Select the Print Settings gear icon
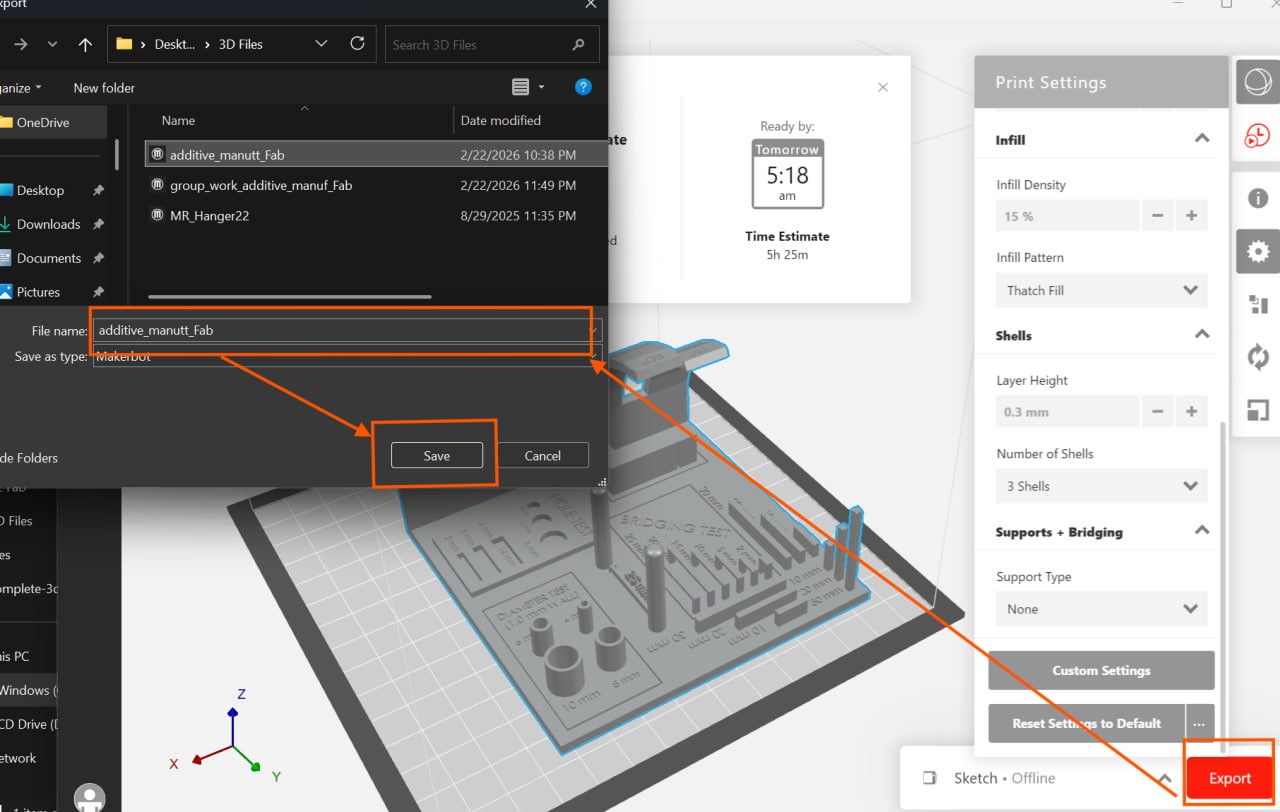 tap(1257, 251)
